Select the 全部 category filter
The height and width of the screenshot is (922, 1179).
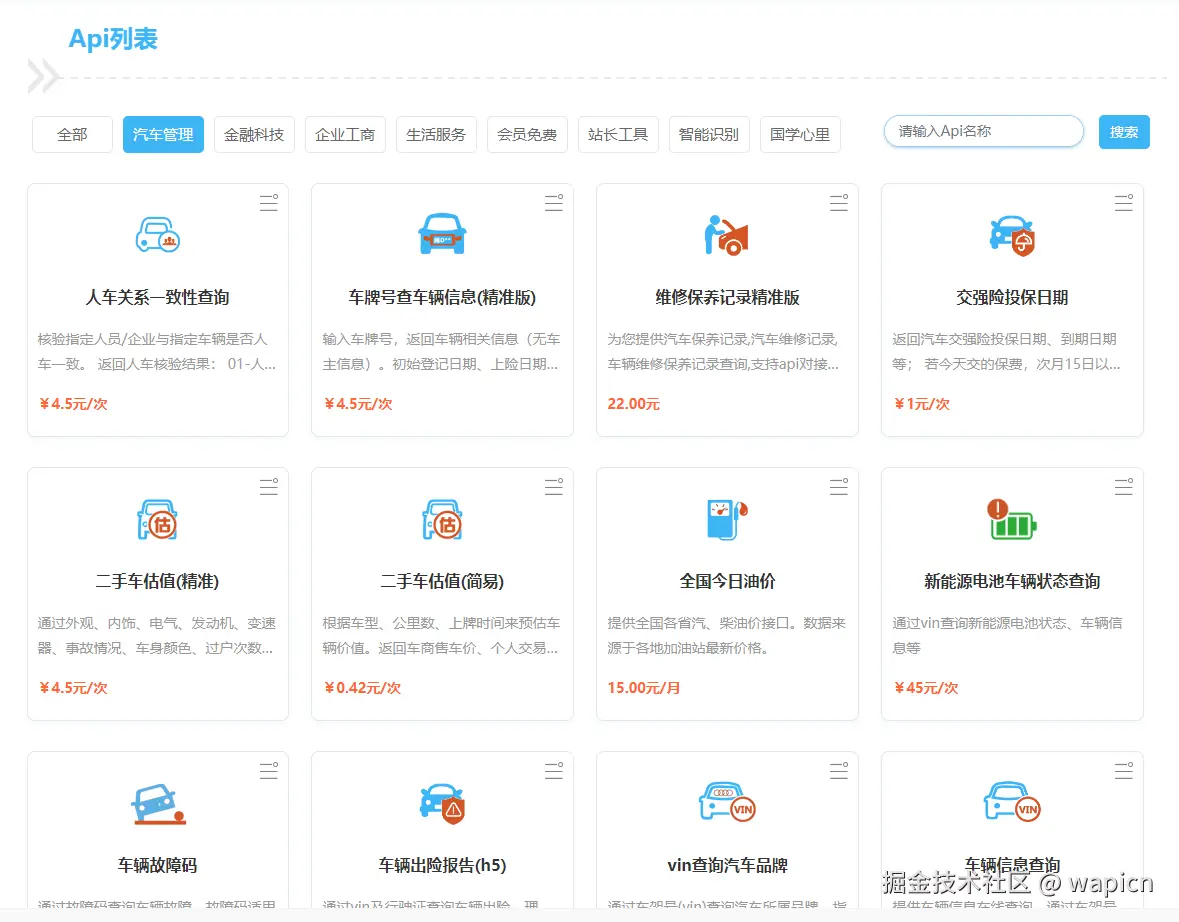pos(71,134)
